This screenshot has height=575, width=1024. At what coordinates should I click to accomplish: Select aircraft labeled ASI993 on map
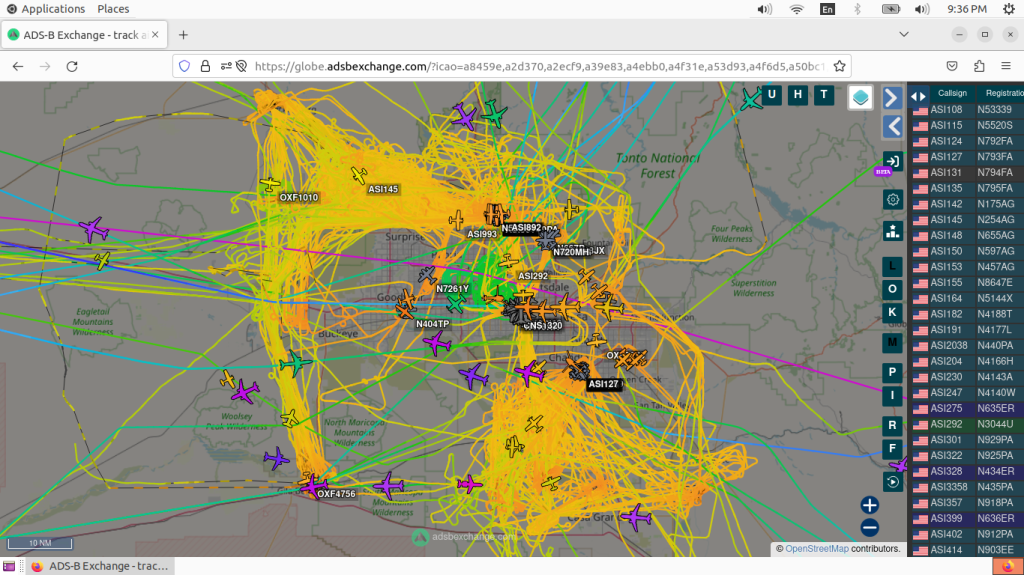click(x=456, y=220)
